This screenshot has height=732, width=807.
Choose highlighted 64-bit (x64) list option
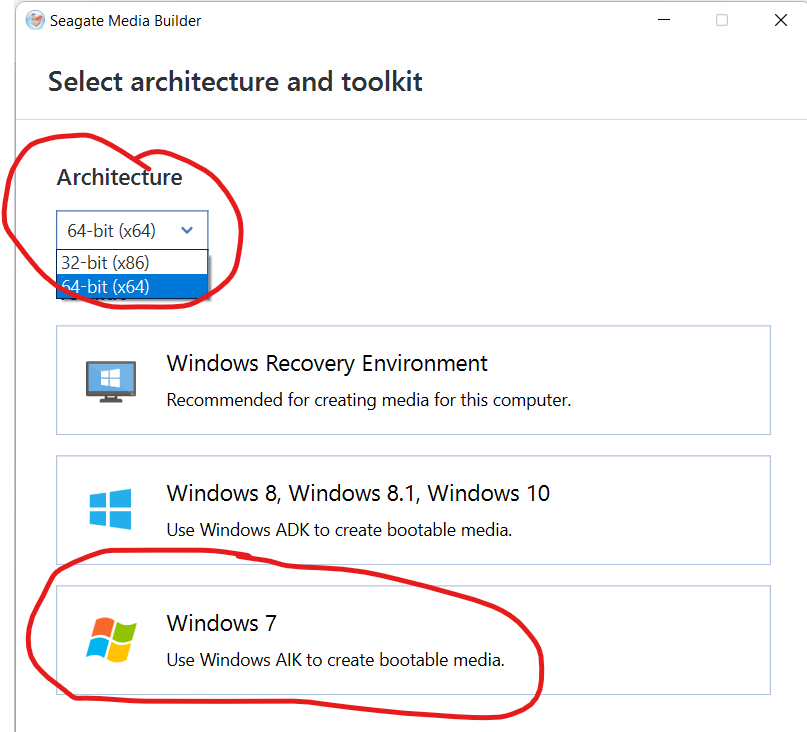pyautogui.click(x=132, y=286)
